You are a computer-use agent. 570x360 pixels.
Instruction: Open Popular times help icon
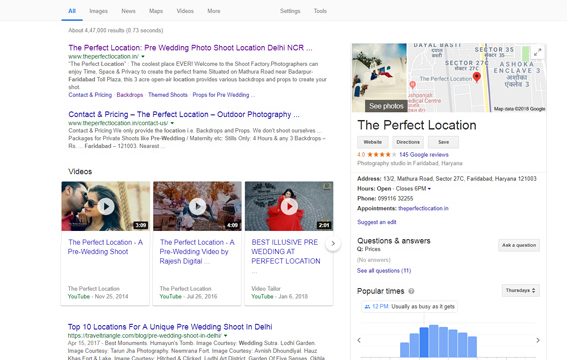coord(411,291)
